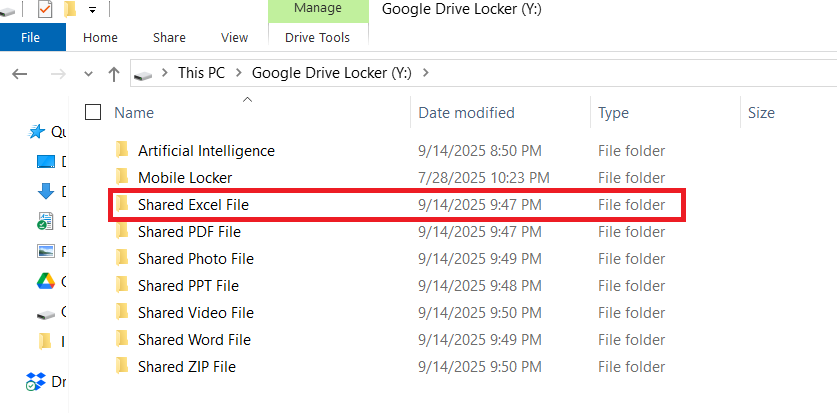Open the Customize Quick Access Toolbar dropdown
838x413 pixels.
tap(92, 10)
